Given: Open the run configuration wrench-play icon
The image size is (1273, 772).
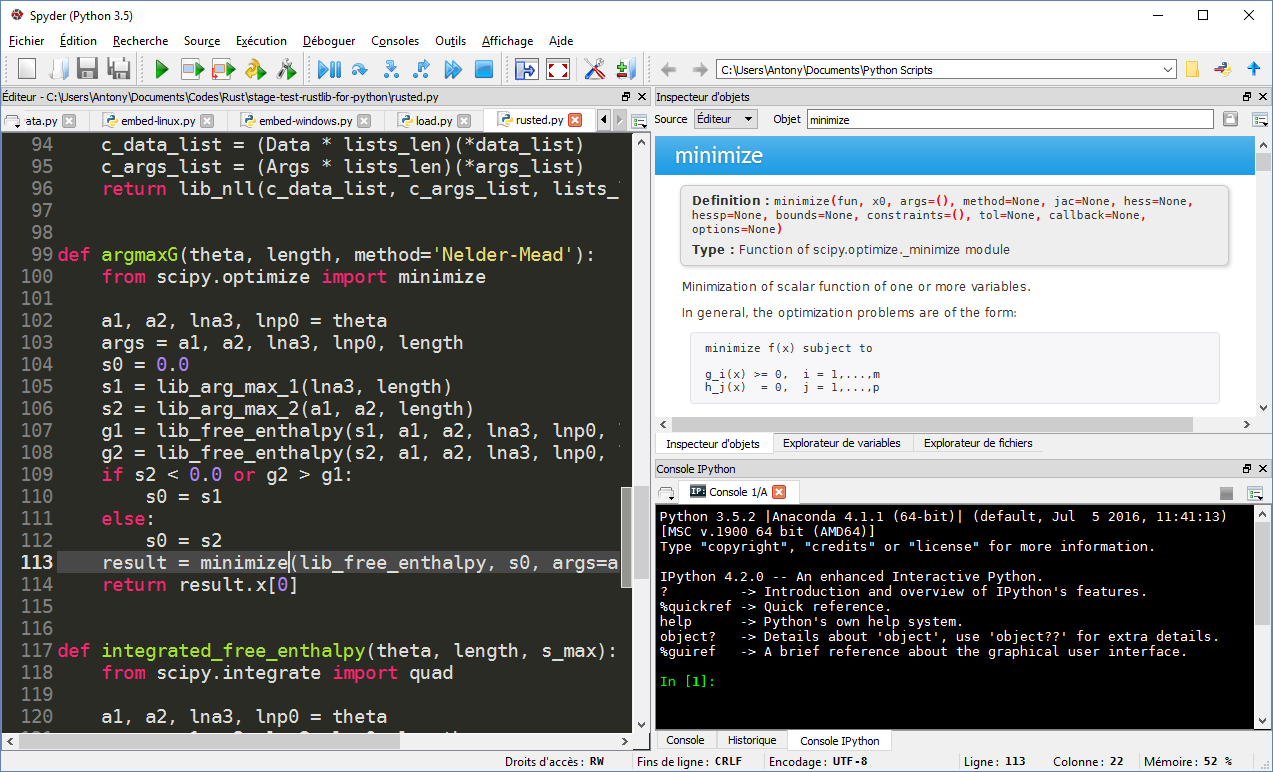Looking at the screenshot, I should point(286,69).
